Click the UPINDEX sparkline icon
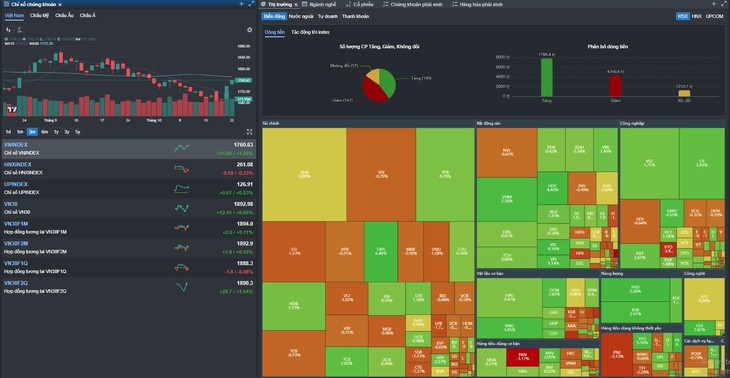Image resolution: width=730 pixels, height=378 pixels. pos(182,188)
